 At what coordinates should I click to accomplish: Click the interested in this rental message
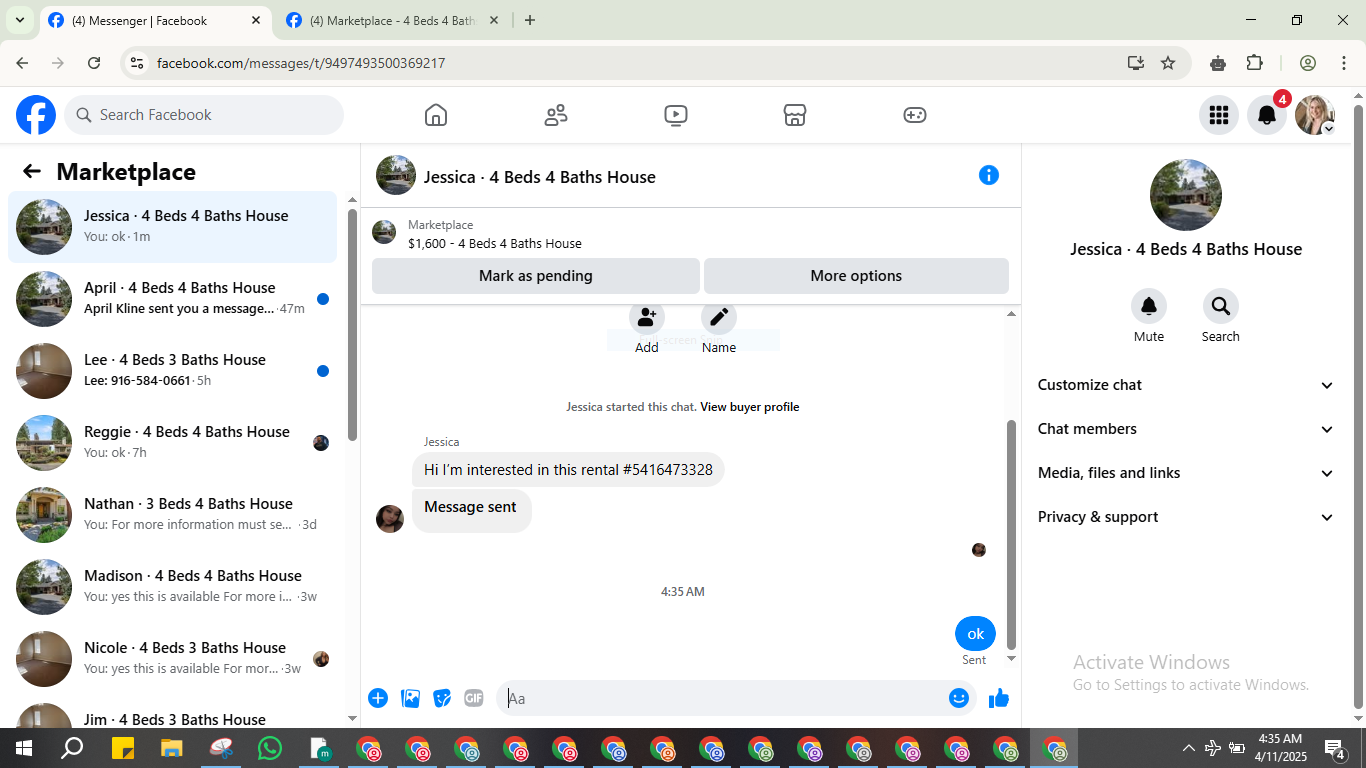pyautogui.click(x=568, y=470)
